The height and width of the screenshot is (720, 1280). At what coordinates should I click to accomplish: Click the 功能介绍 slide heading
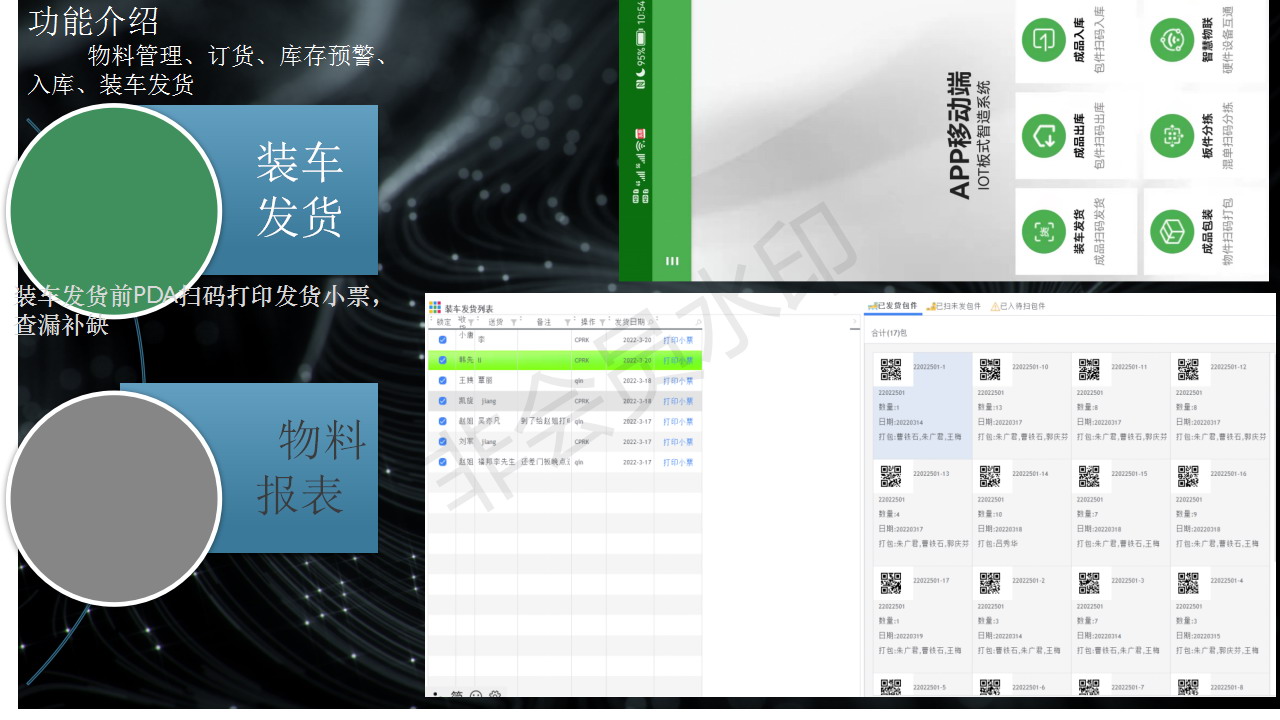tap(93, 21)
